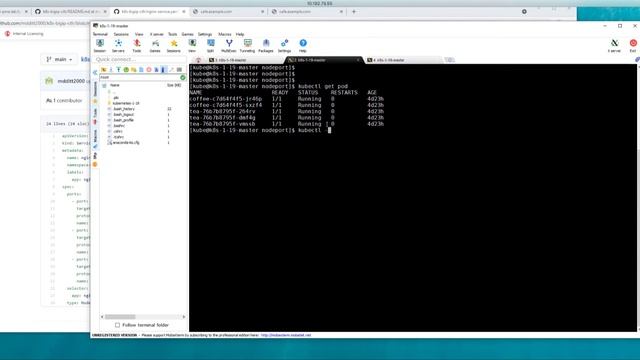Click the terminal command prompt line

pyautogui.click(x=260, y=130)
